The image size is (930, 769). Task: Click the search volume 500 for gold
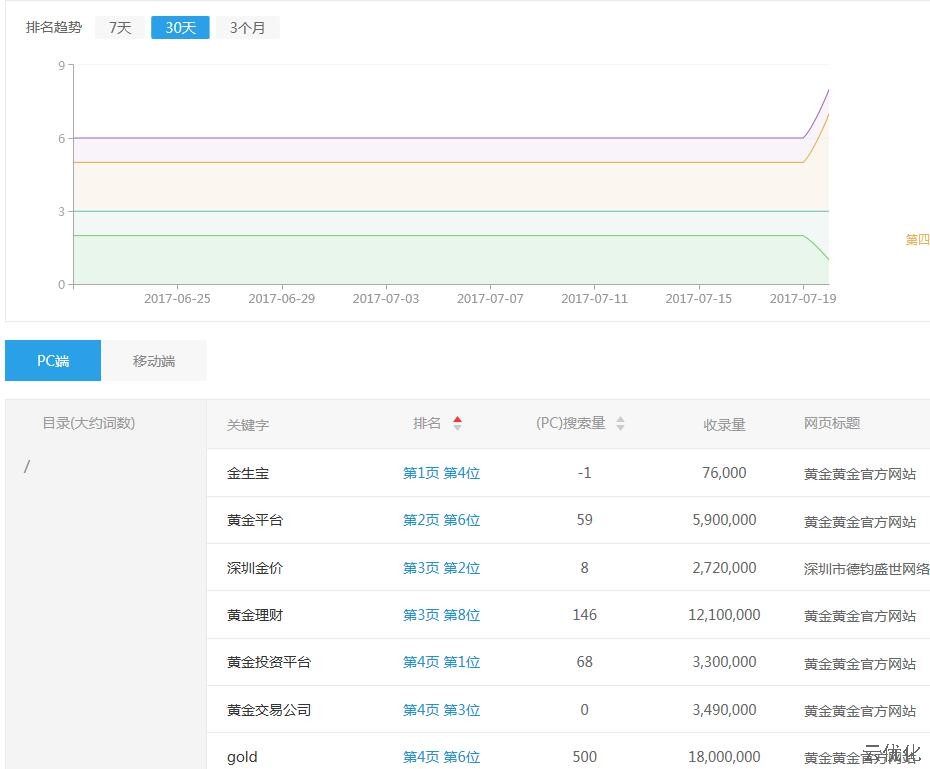click(x=584, y=757)
